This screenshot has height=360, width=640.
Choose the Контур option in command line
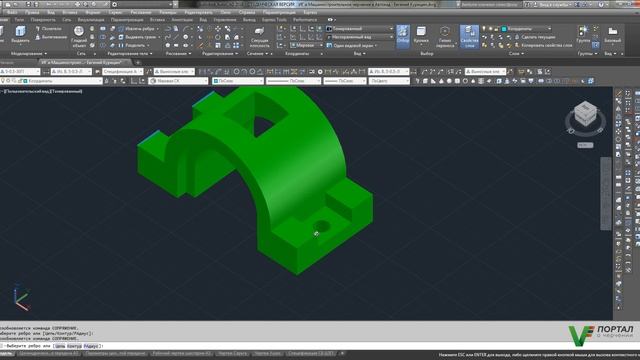[x=74, y=346]
